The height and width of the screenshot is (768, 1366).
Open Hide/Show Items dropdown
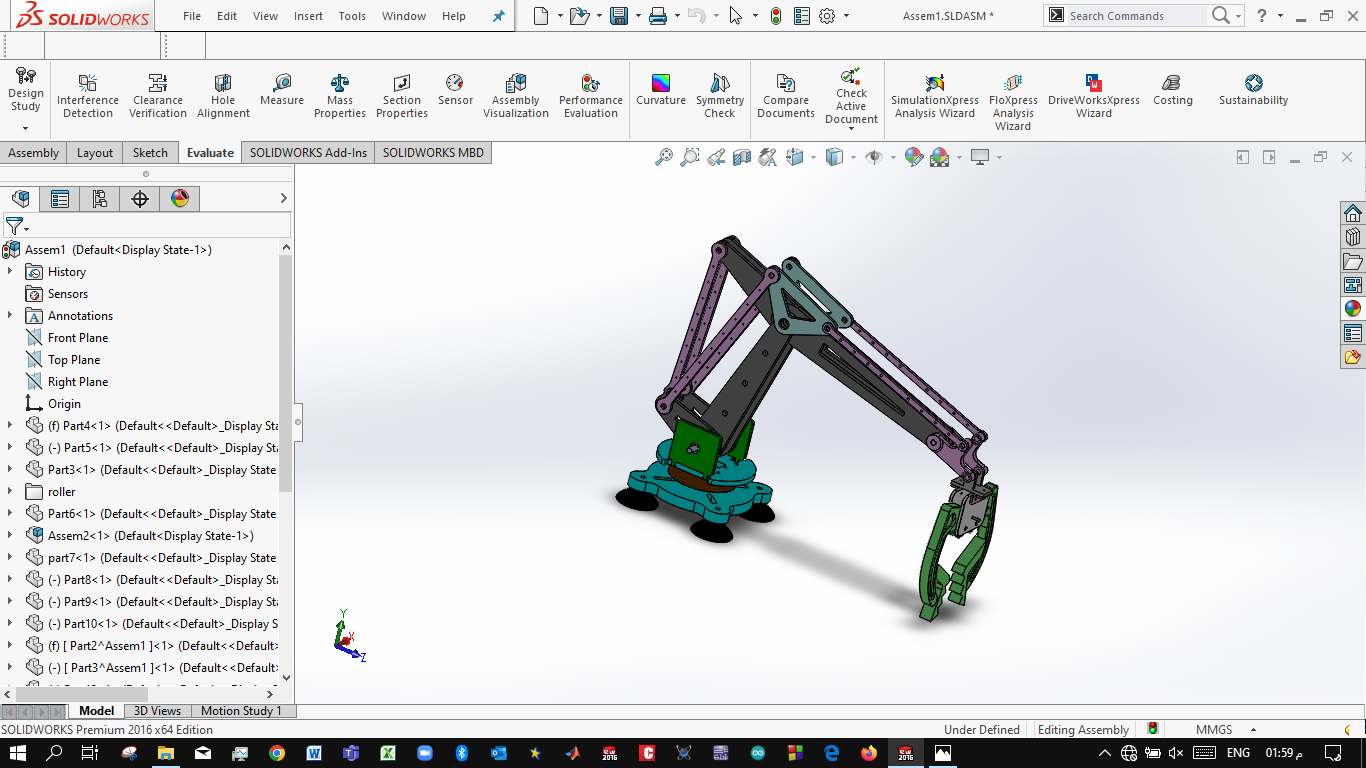click(x=892, y=157)
